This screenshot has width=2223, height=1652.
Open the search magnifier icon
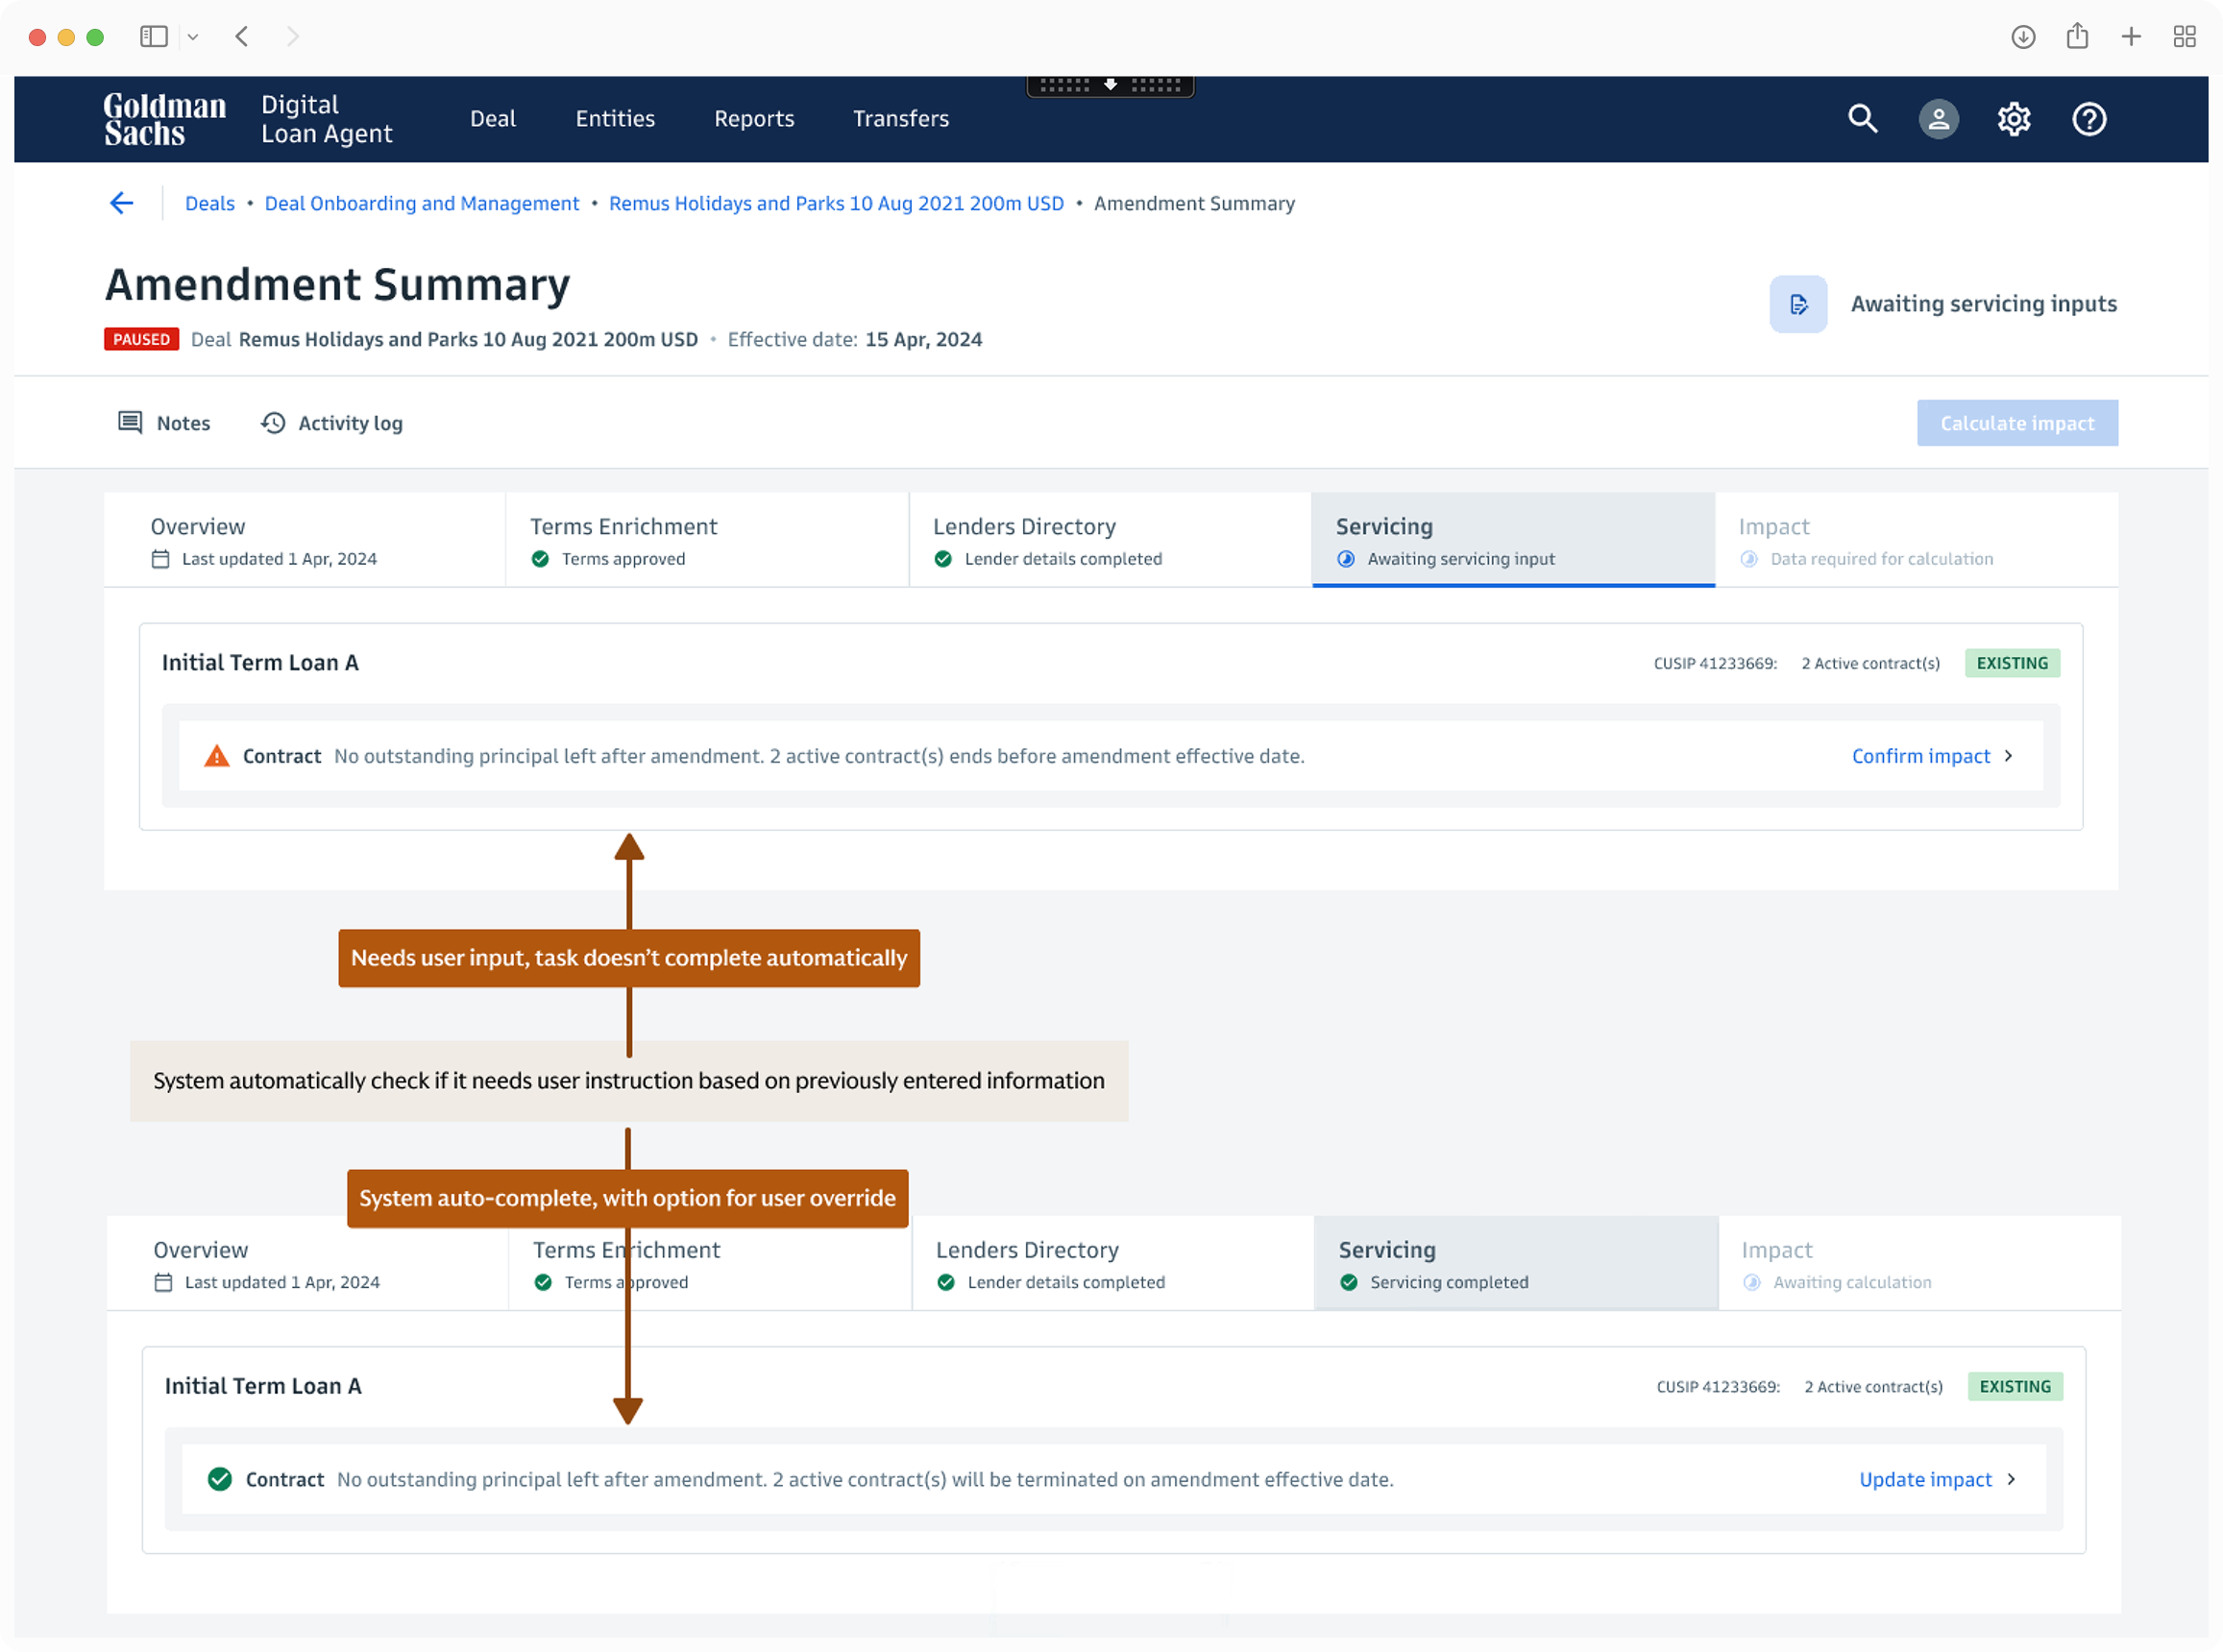pyautogui.click(x=1862, y=119)
